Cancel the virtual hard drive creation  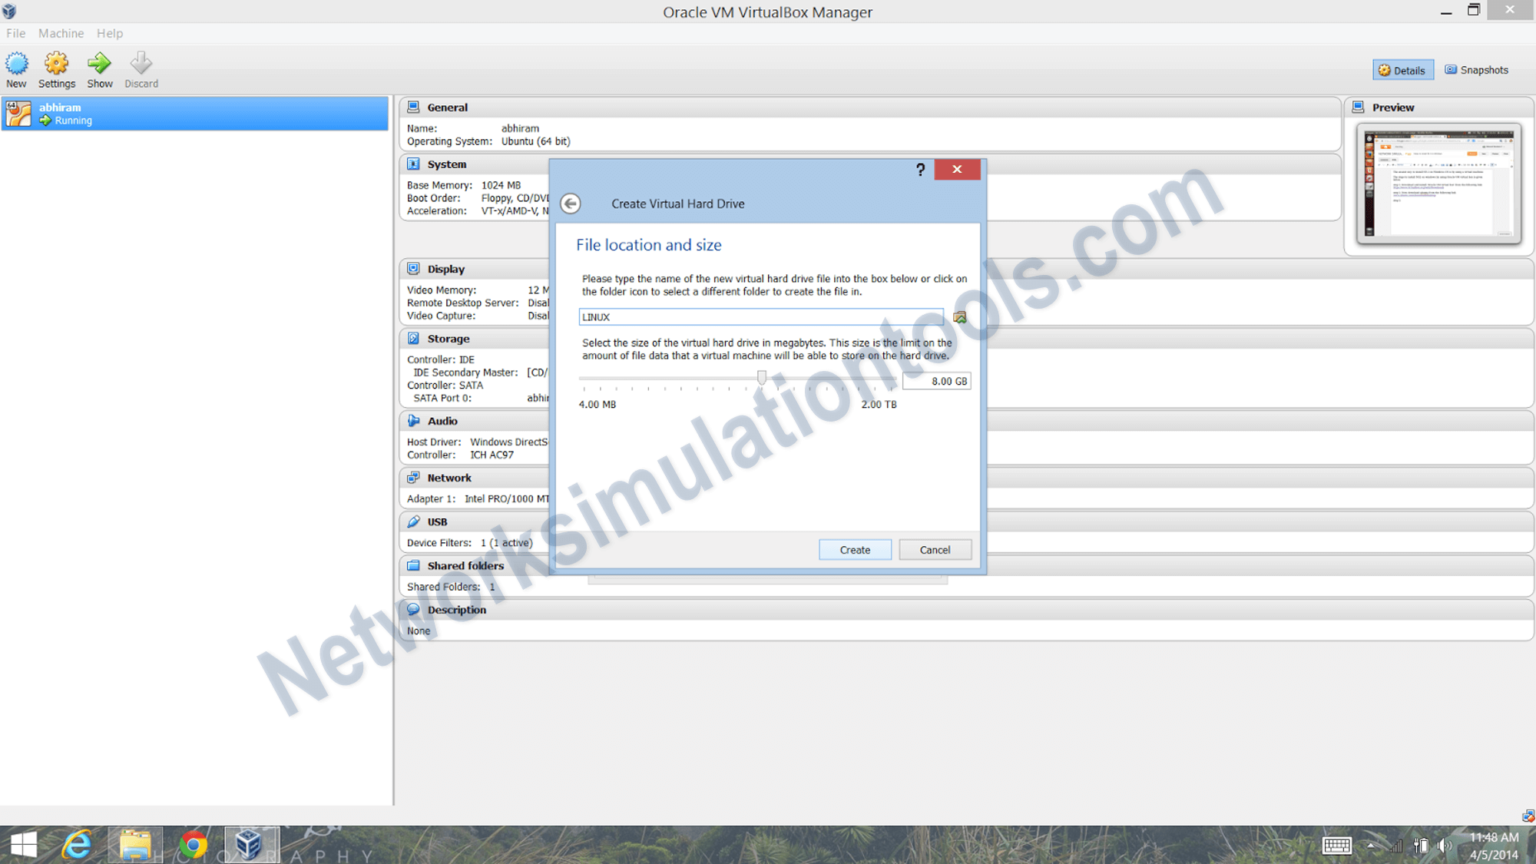coord(934,549)
